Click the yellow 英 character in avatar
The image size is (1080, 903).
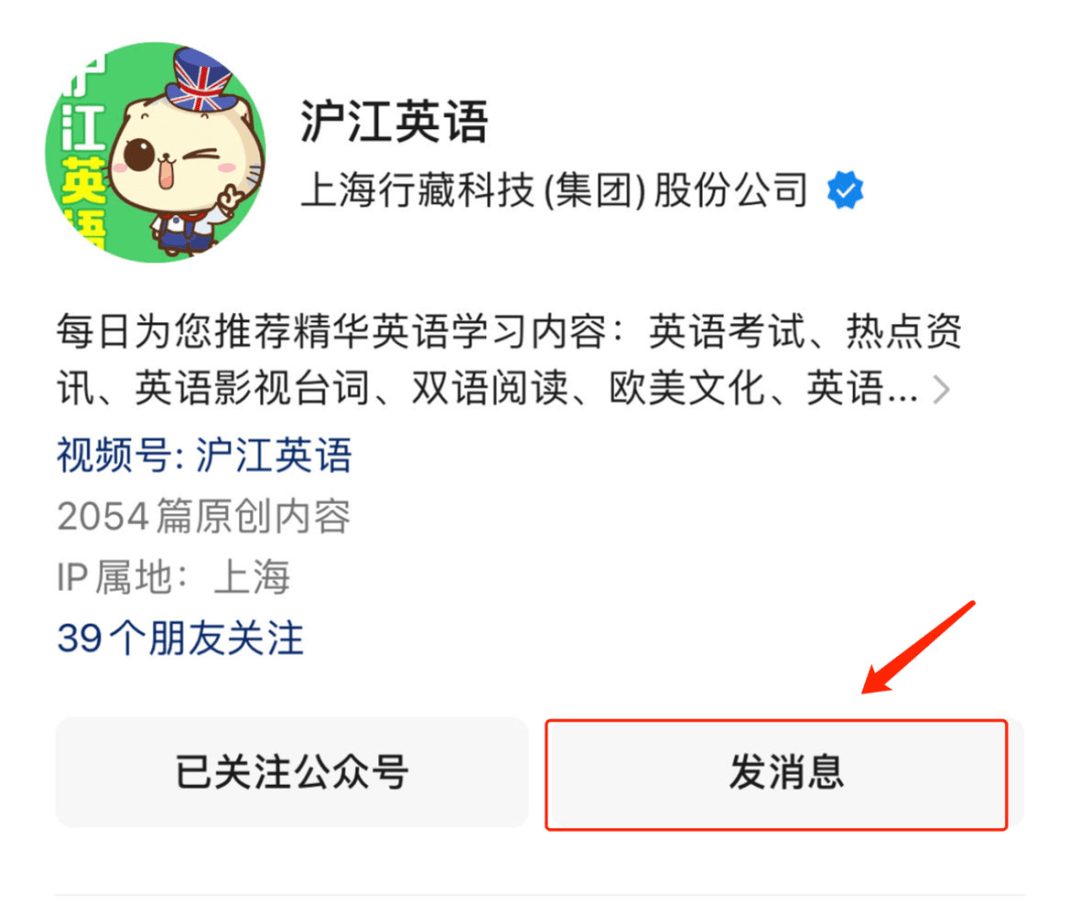[84, 181]
